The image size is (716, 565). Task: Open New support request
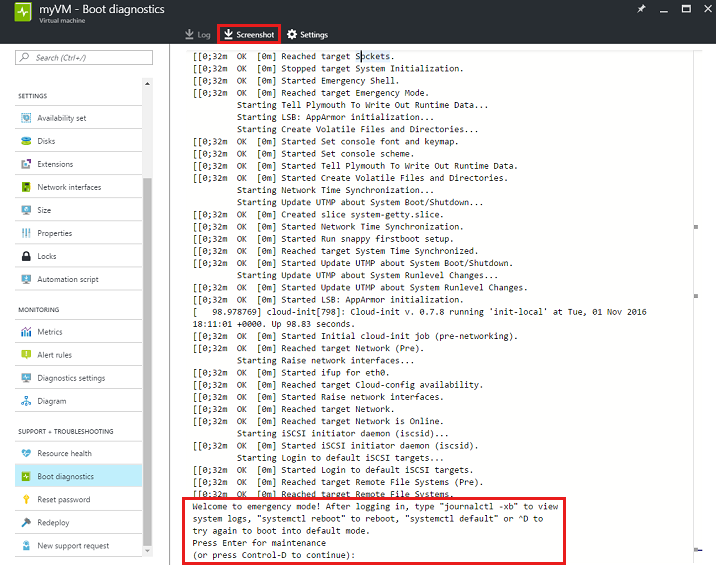[73, 546]
